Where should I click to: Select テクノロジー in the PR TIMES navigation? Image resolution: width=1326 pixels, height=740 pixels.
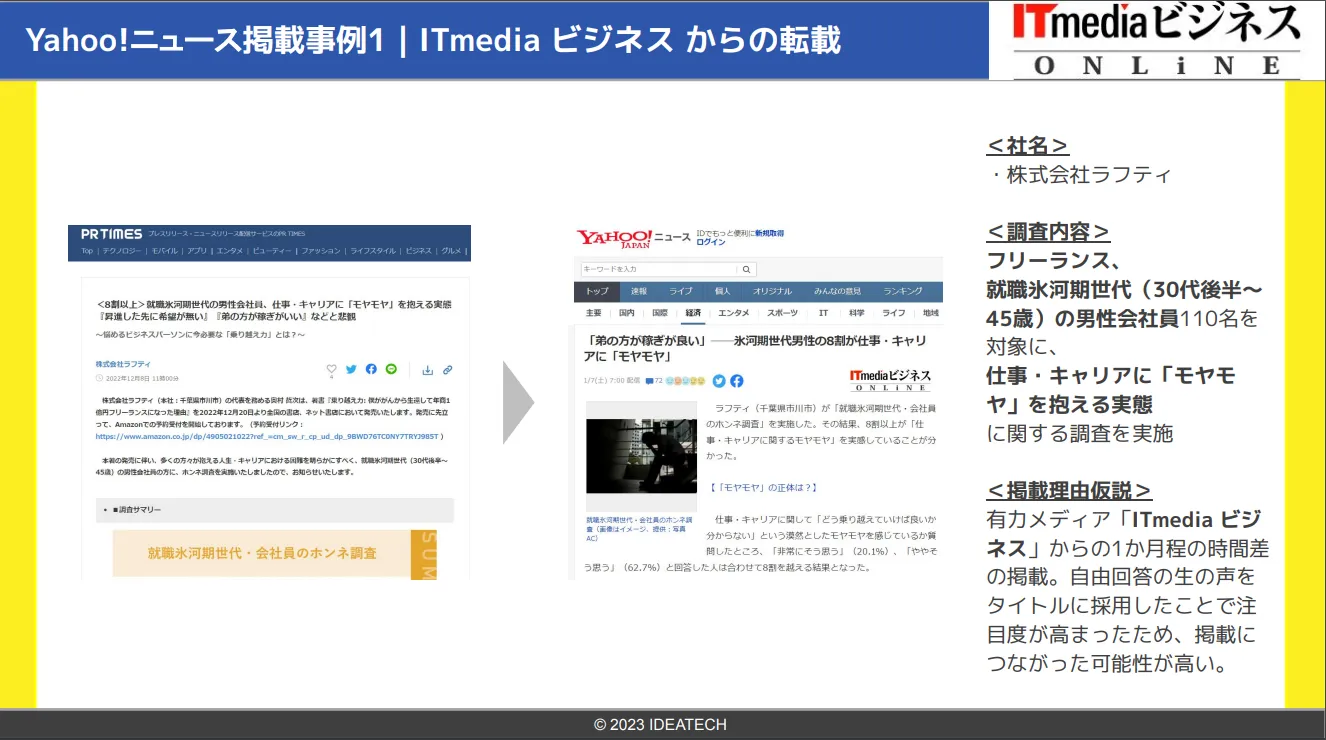coord(122,251)
